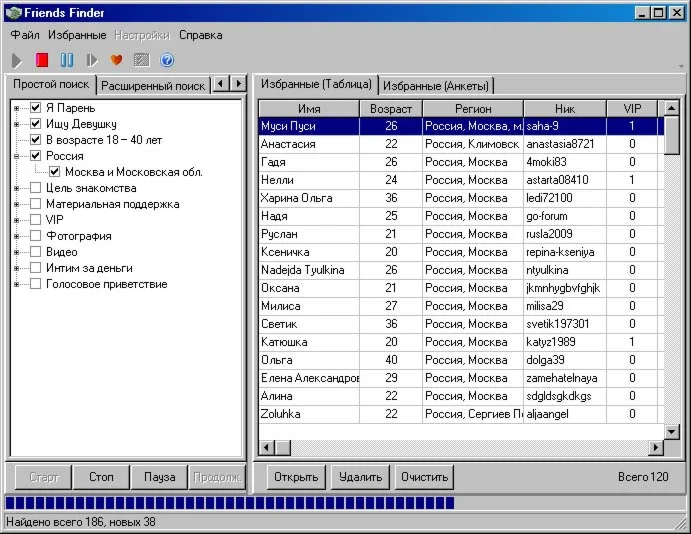
Task: Collapse the Россия tree node
Action: click(17, 156)
